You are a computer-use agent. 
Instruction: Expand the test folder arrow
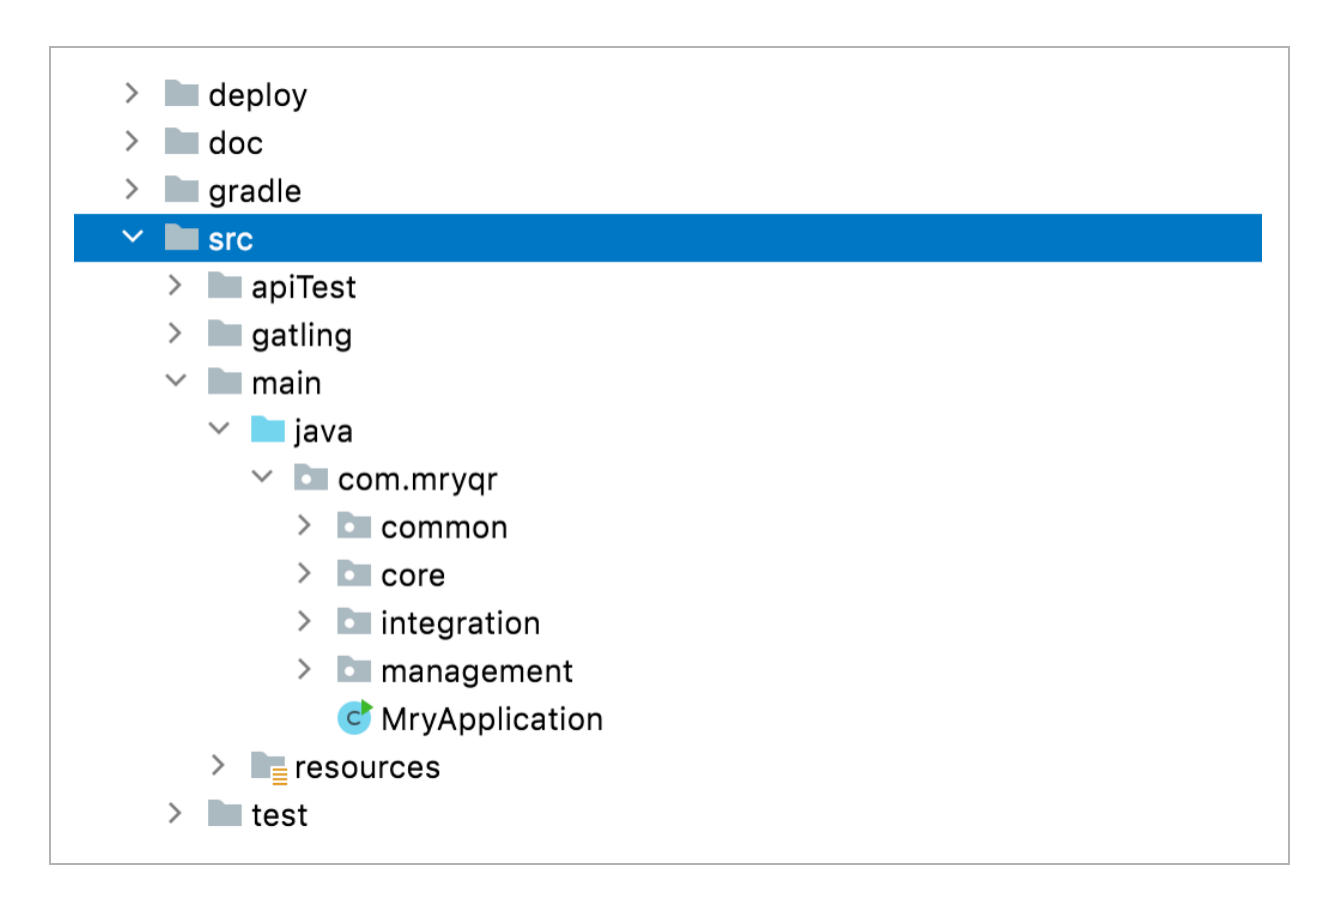[x=176, y=813]
